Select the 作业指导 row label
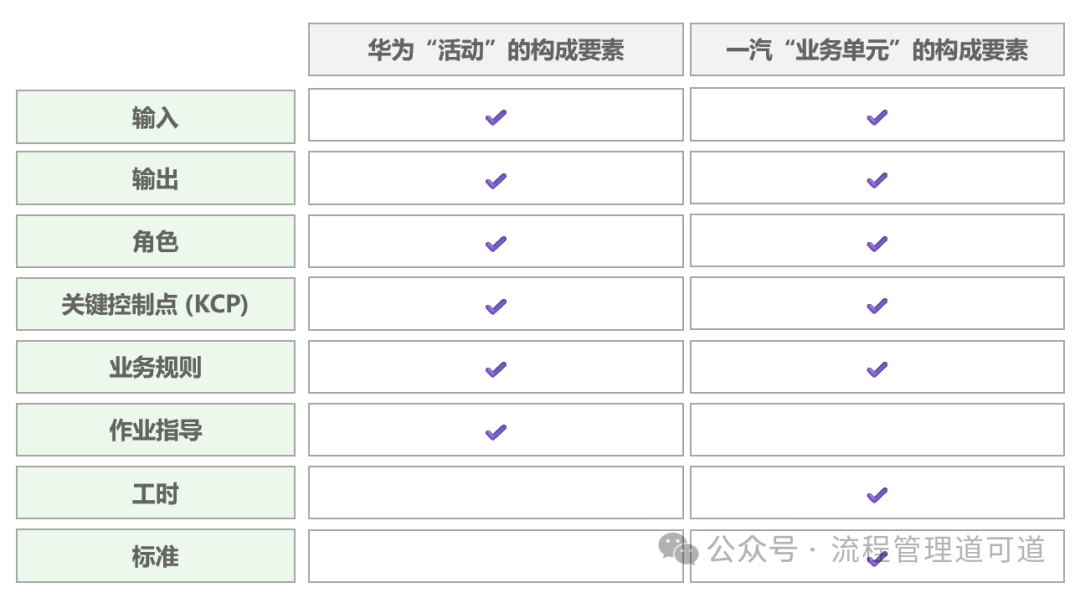 tap(155, 431)
